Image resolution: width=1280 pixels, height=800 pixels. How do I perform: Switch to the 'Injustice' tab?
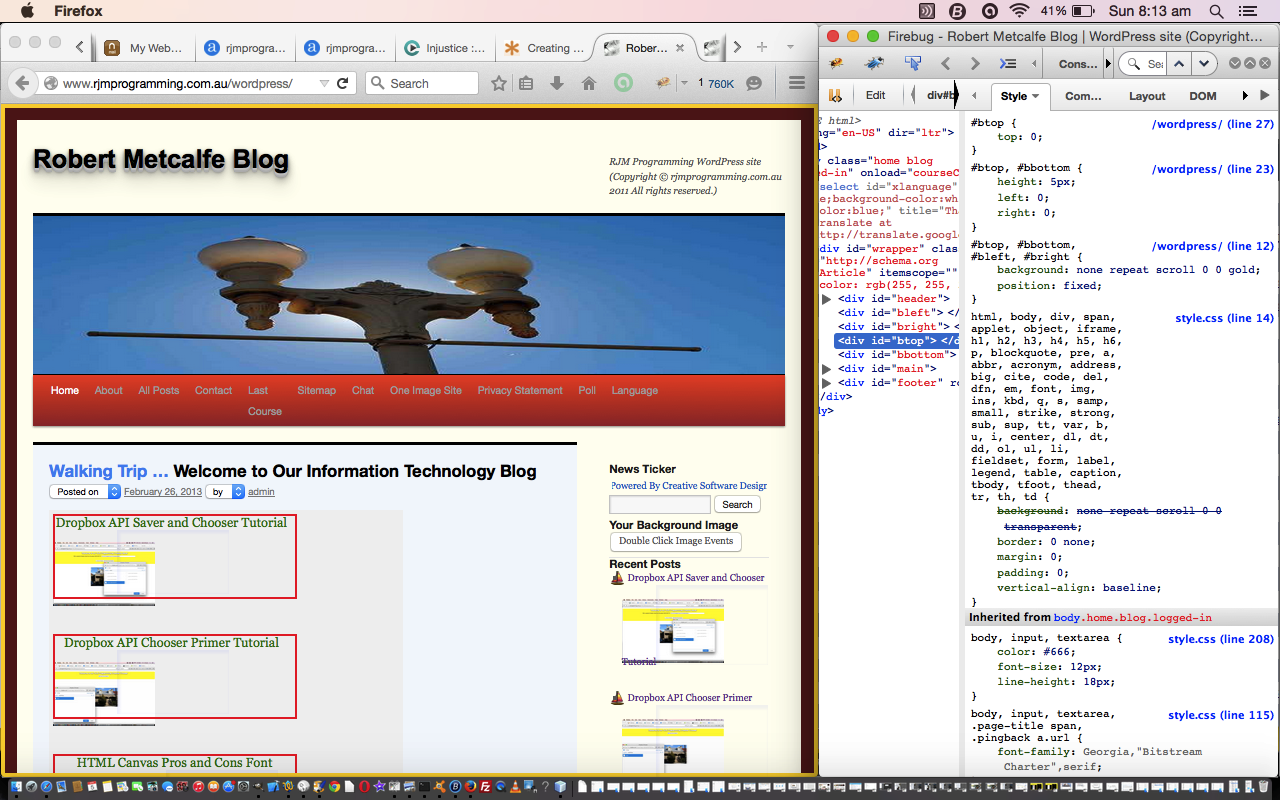445,47
